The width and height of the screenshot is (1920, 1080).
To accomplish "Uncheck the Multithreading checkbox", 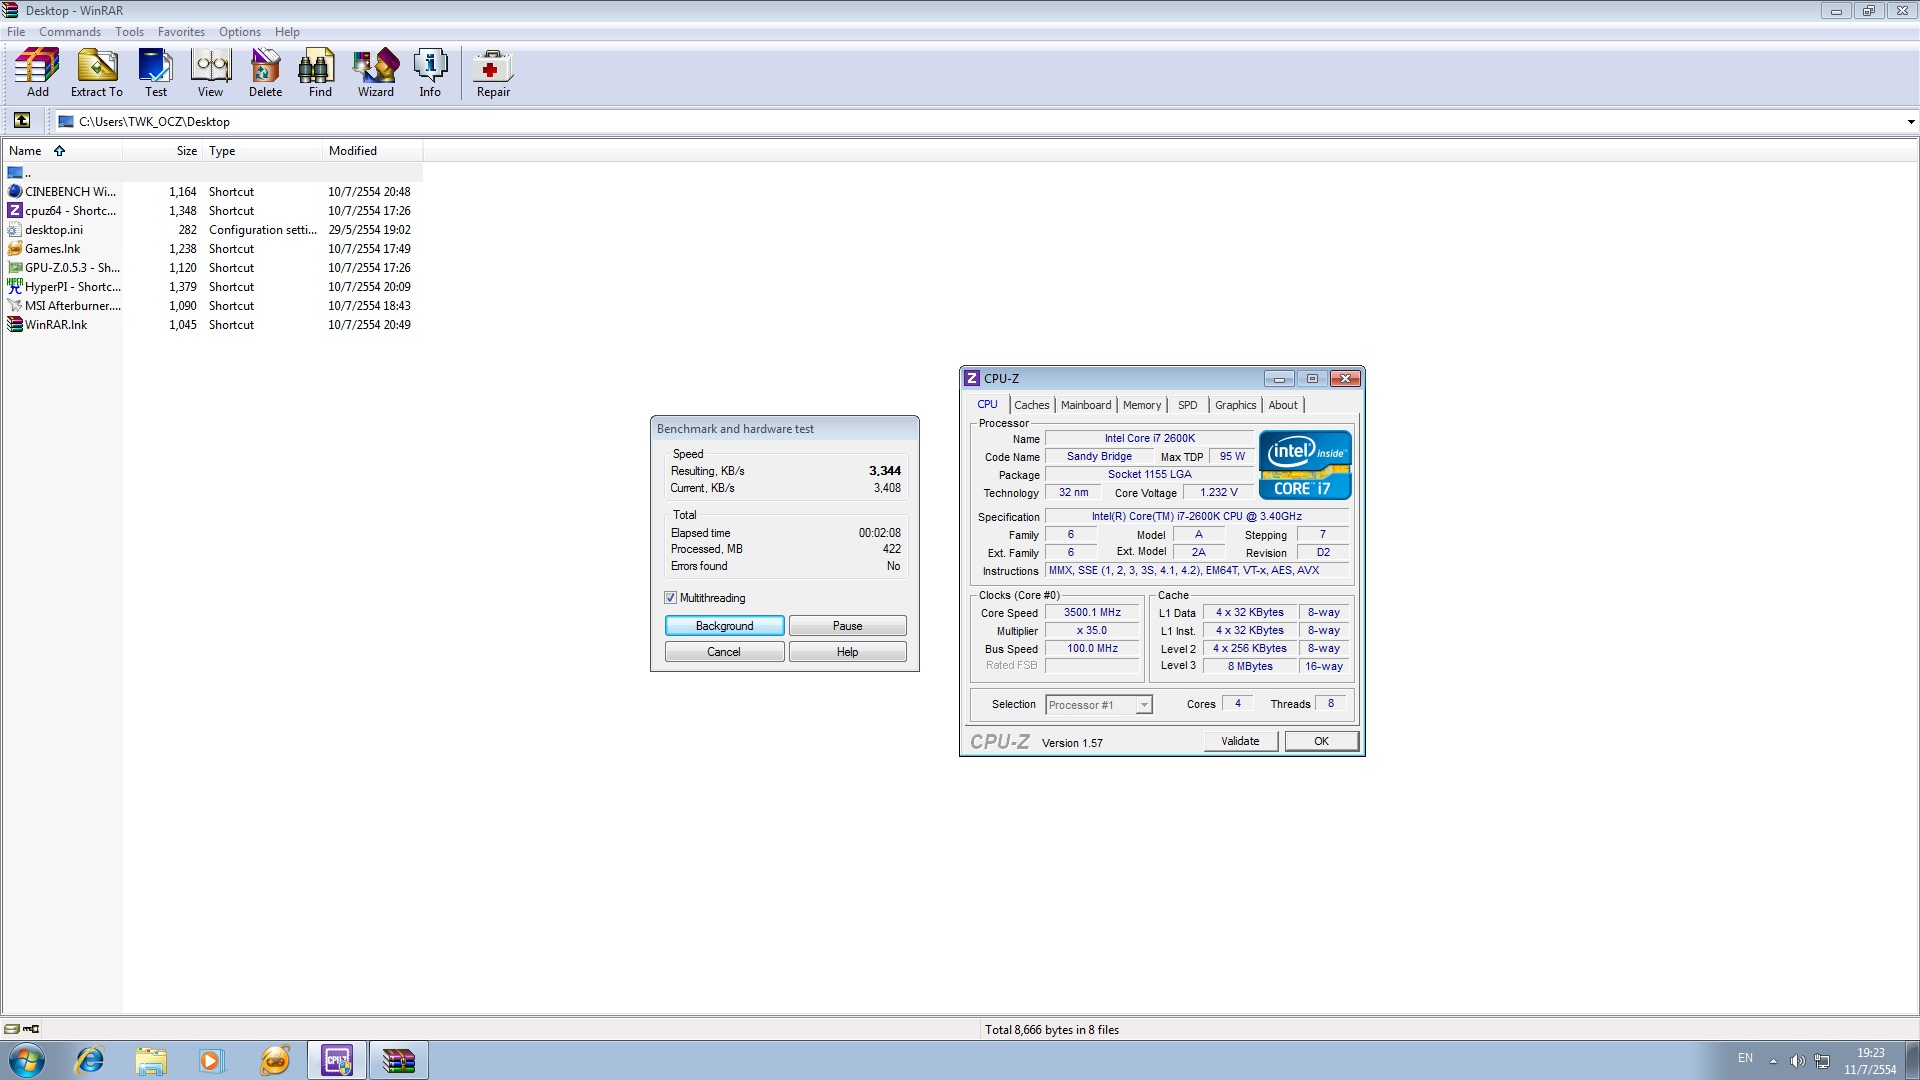I will pyautogui.click(x=671, y=598).
